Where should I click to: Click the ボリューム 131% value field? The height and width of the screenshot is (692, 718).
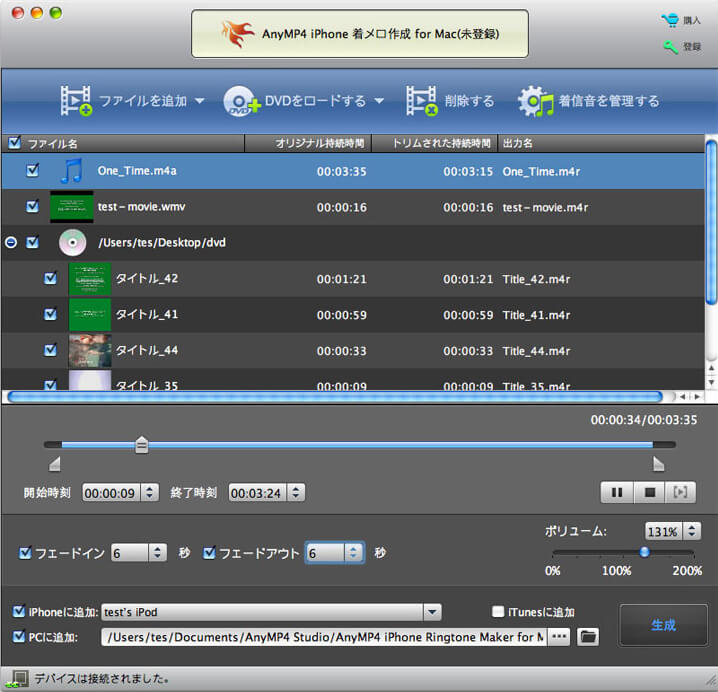click(x=663, y=532)
